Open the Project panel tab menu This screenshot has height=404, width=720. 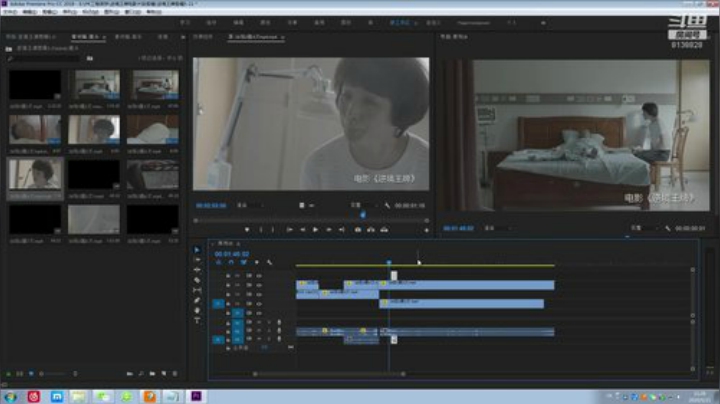tap(104, 37)
